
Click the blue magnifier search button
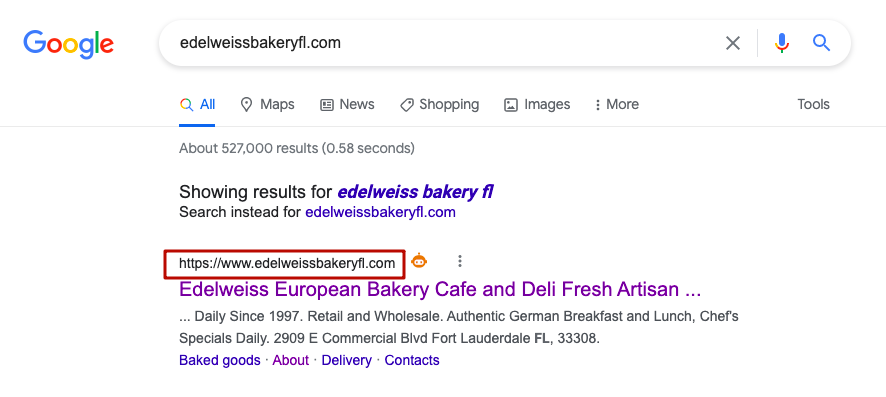(821, 43)
